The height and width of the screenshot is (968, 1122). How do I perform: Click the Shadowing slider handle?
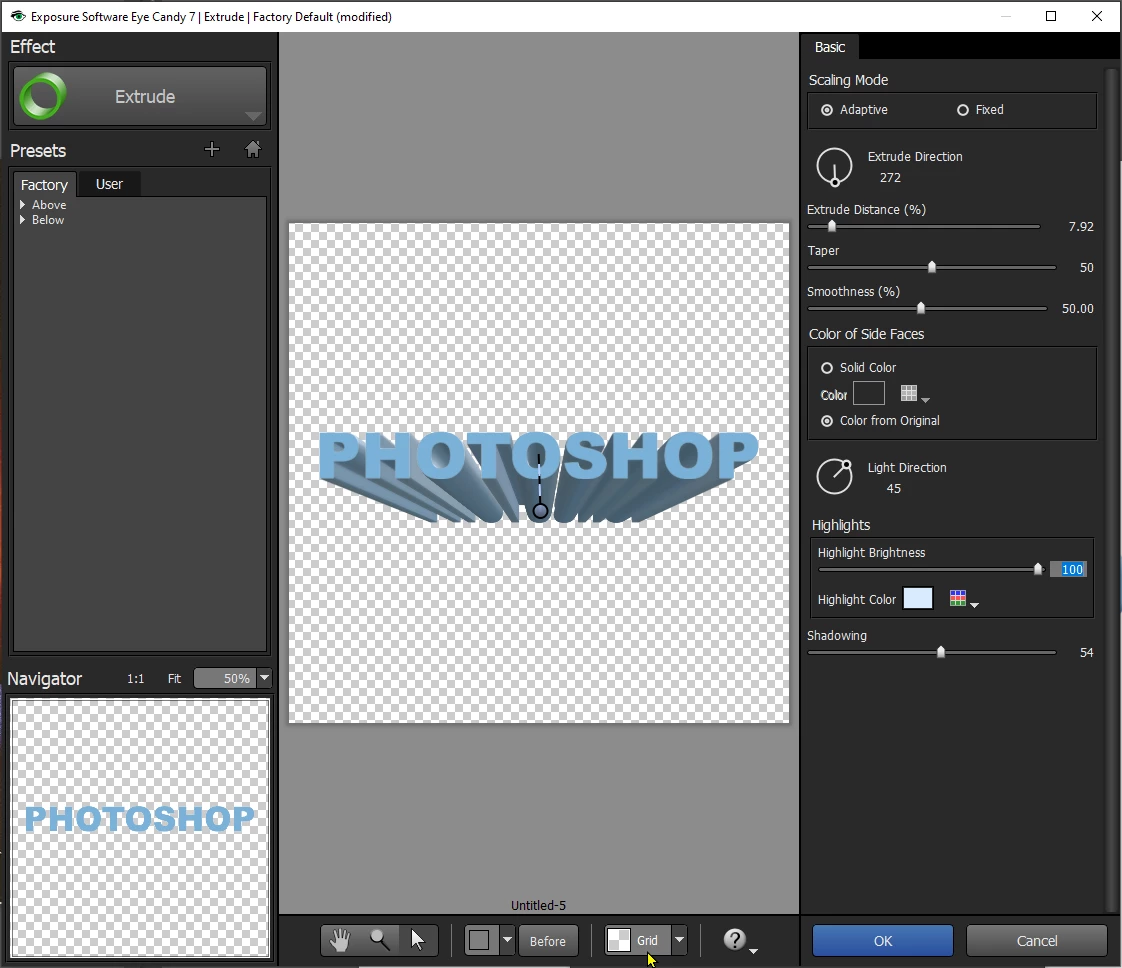click(941, 652)
